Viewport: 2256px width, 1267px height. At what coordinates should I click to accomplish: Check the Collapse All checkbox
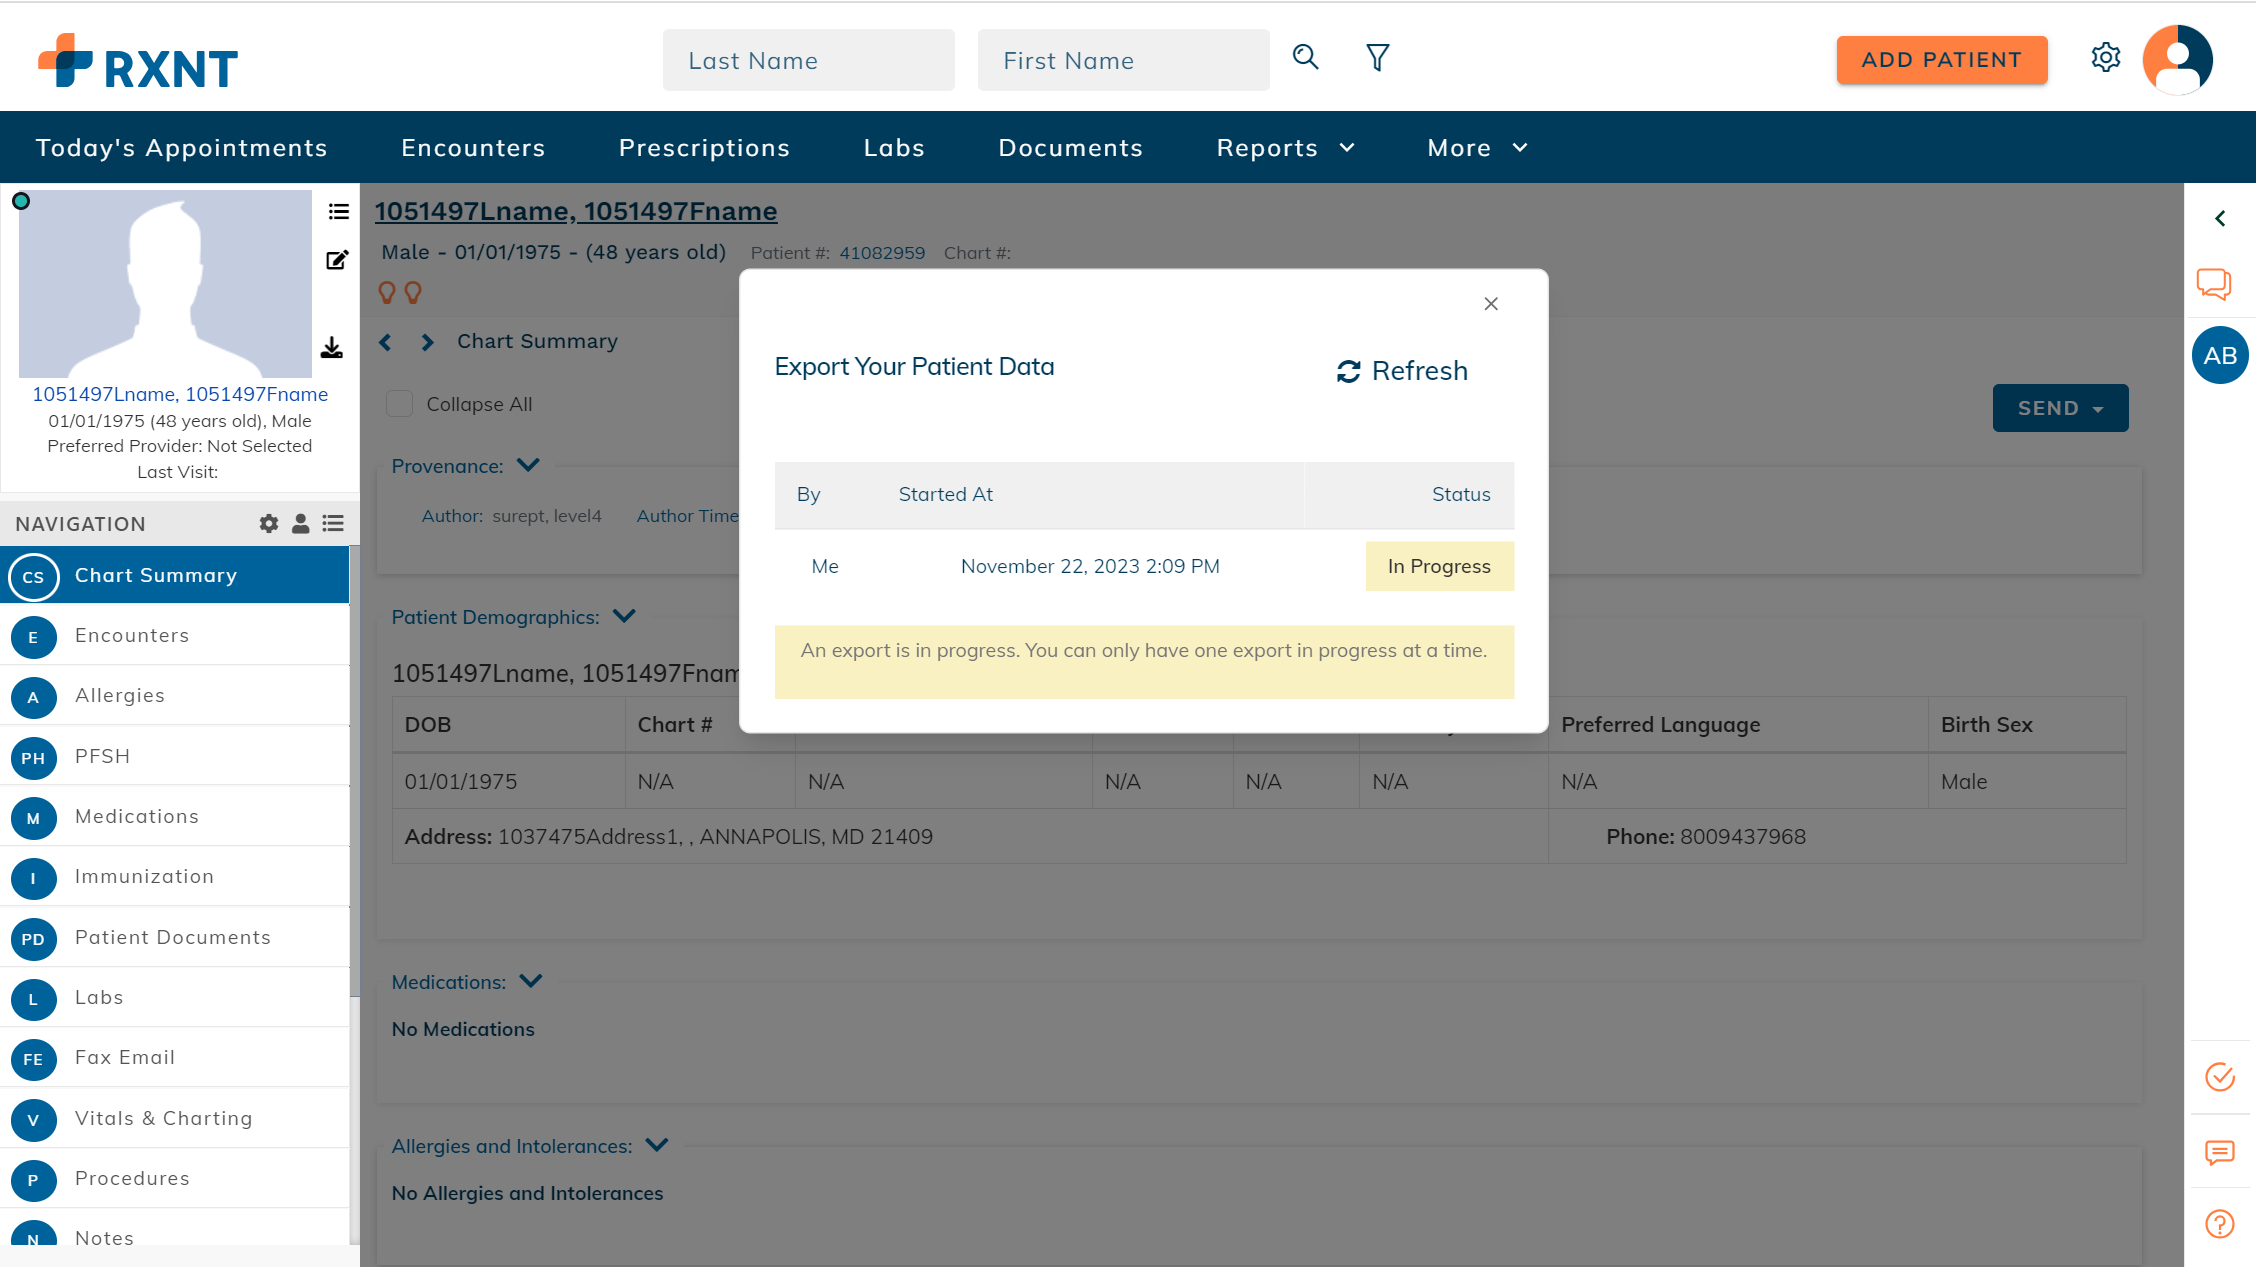(x=399, y=403)
